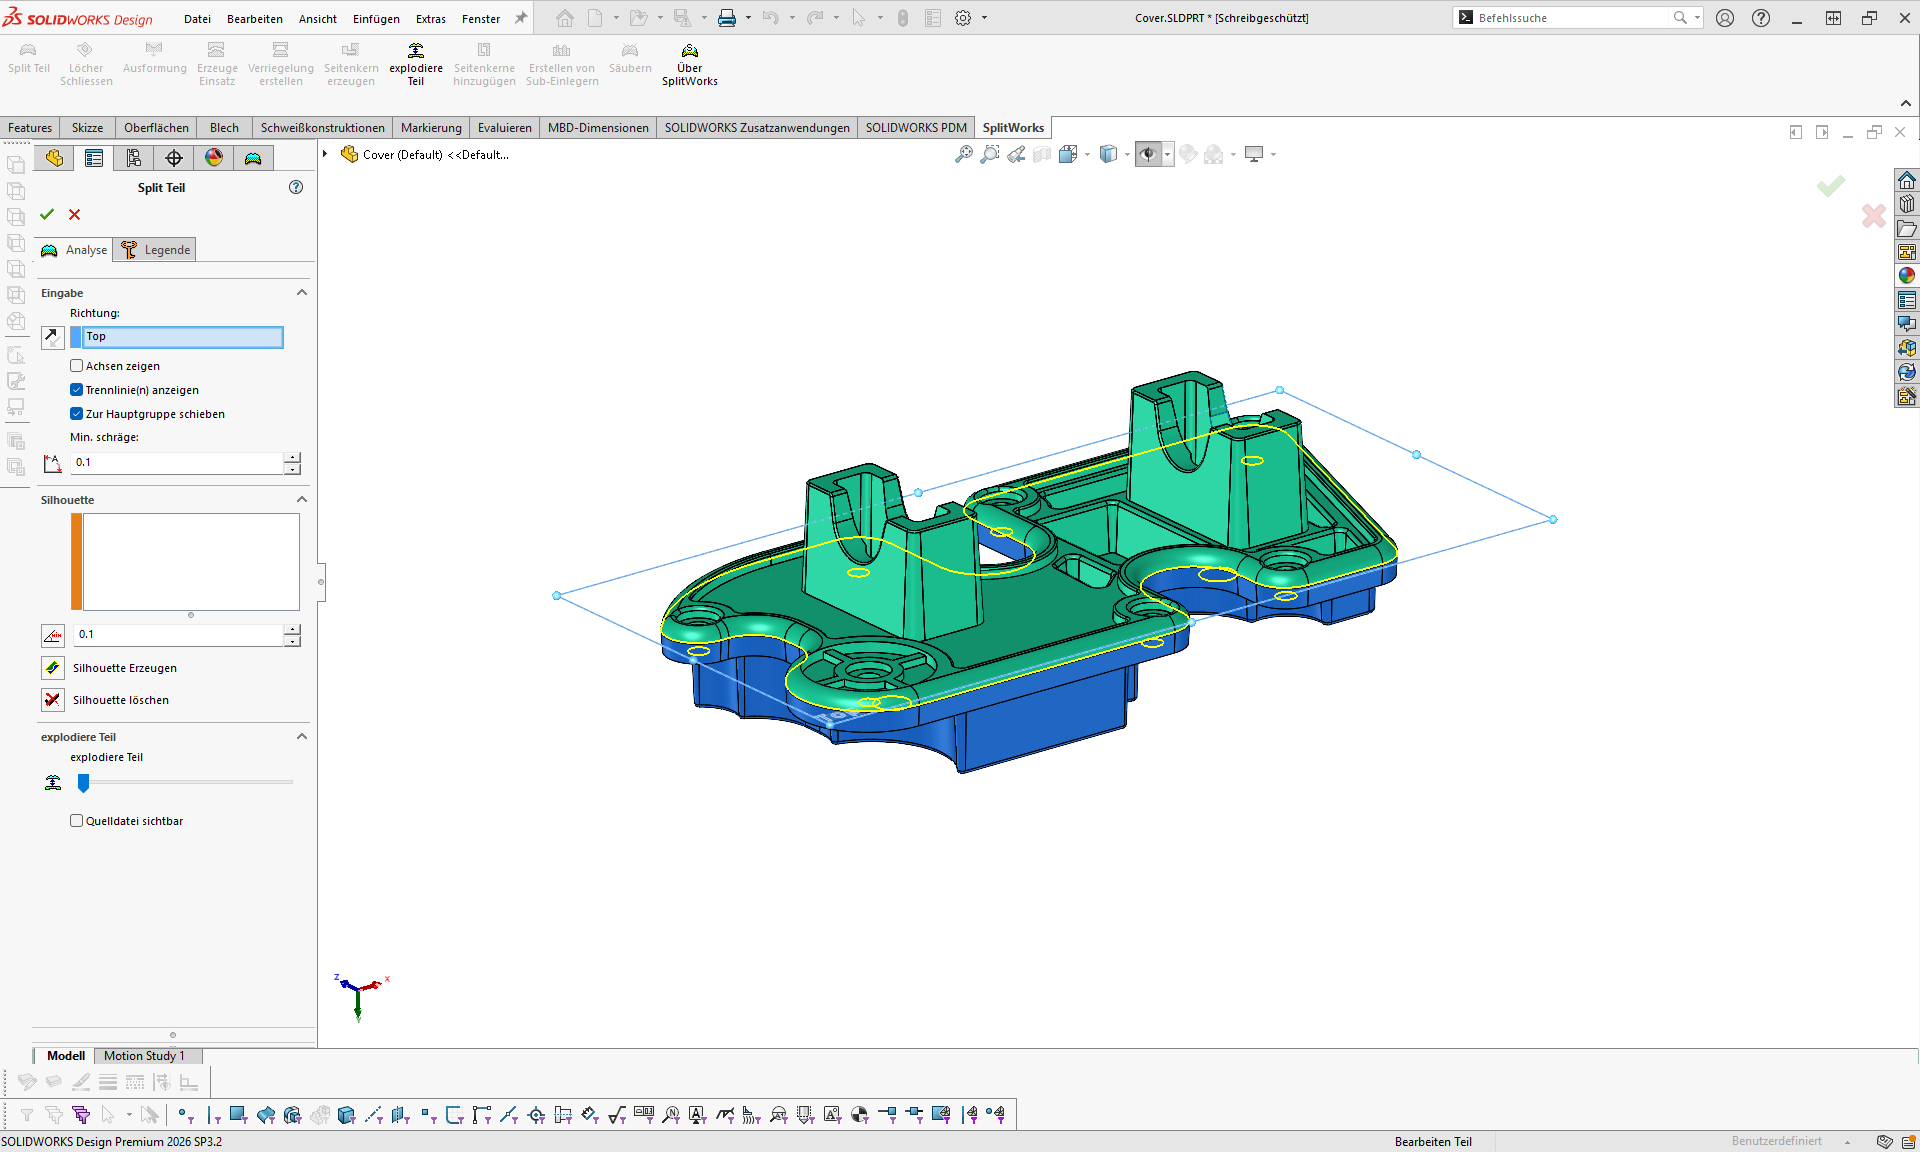Image resolution: width=1920 pixels, height=1152 pixels.
Task: Click the print icon in top toolbar
Action: tap(727, 18)
